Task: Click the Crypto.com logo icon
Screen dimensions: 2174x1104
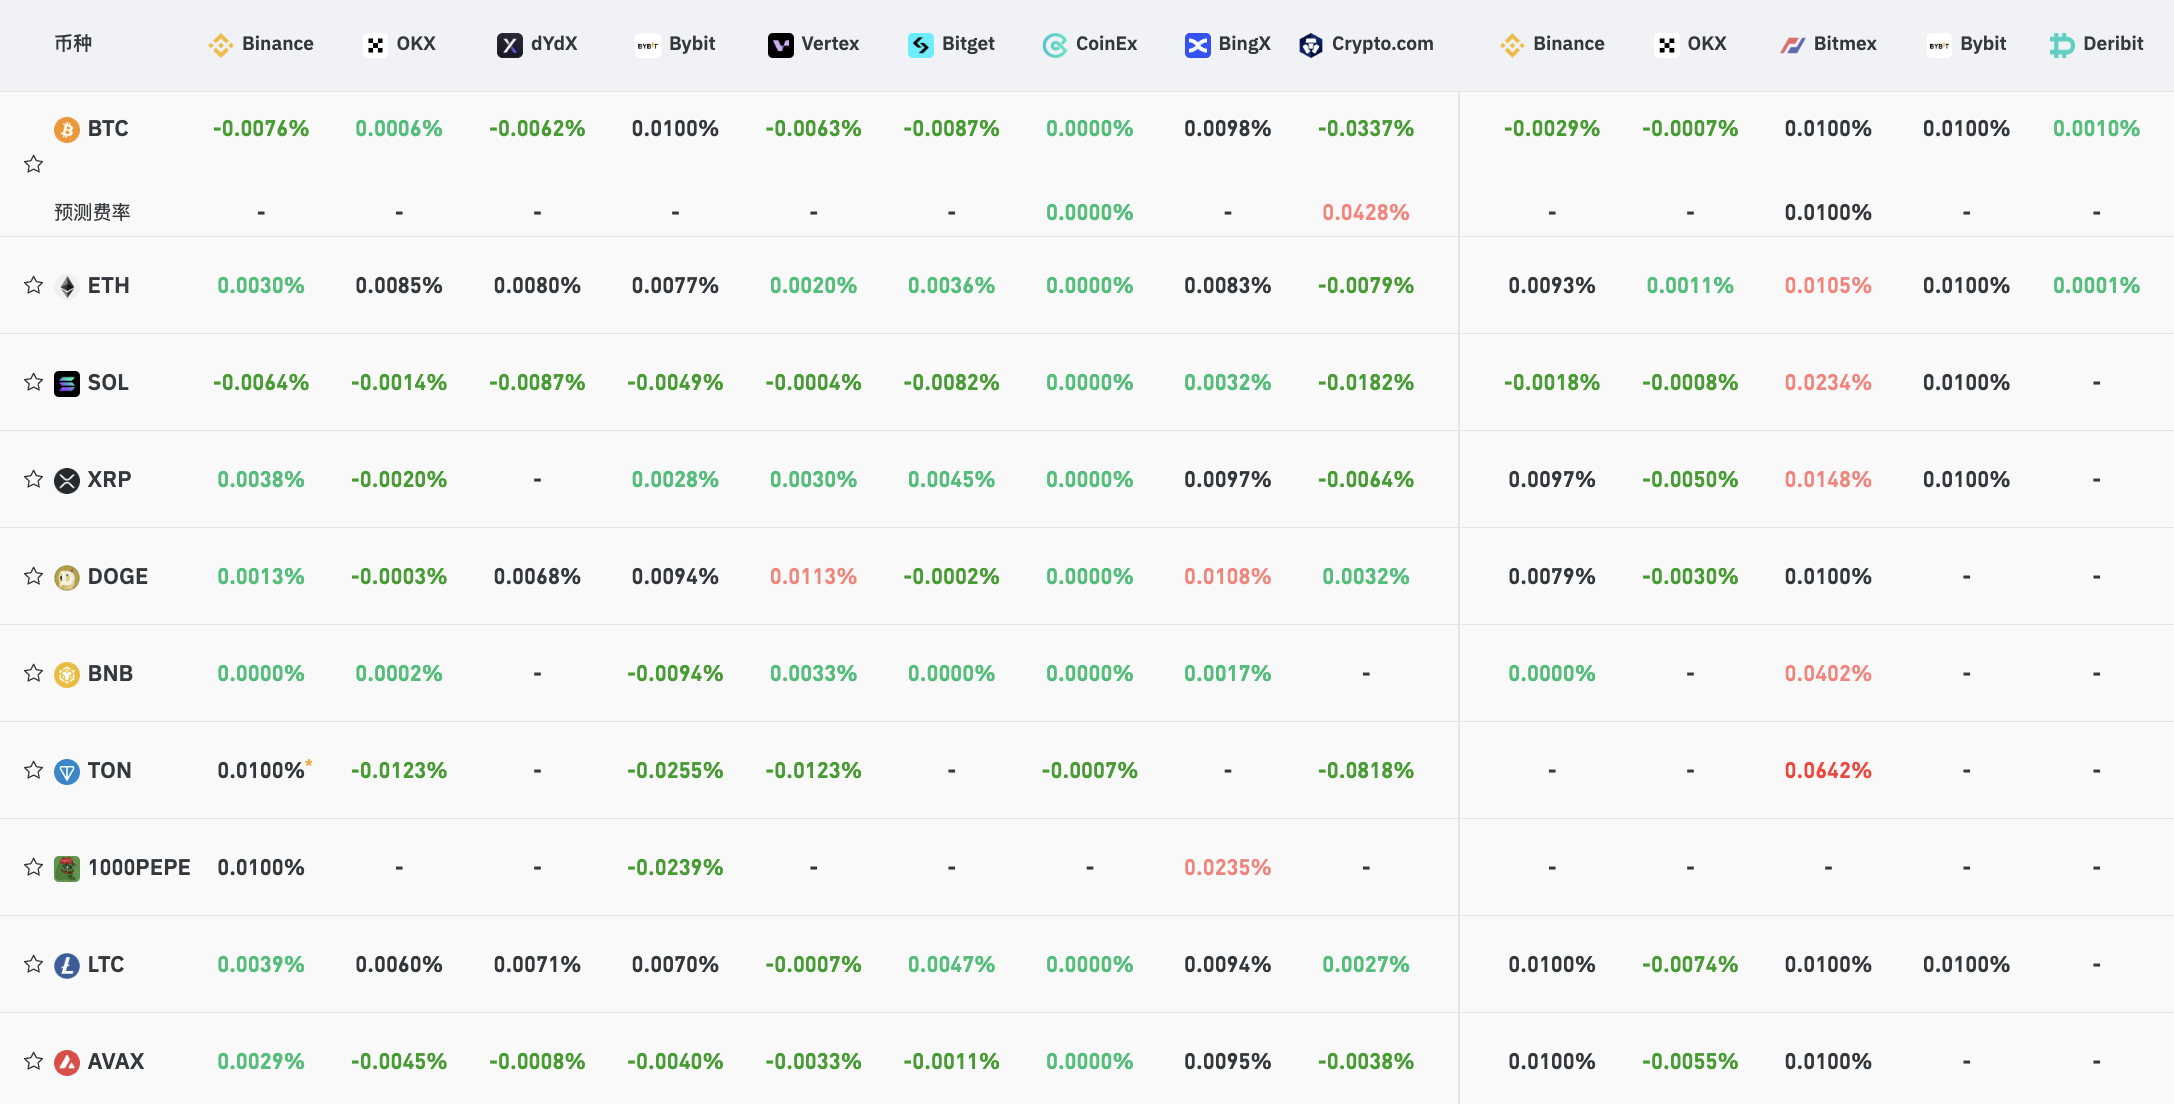Action: [x=1310, y=45]
